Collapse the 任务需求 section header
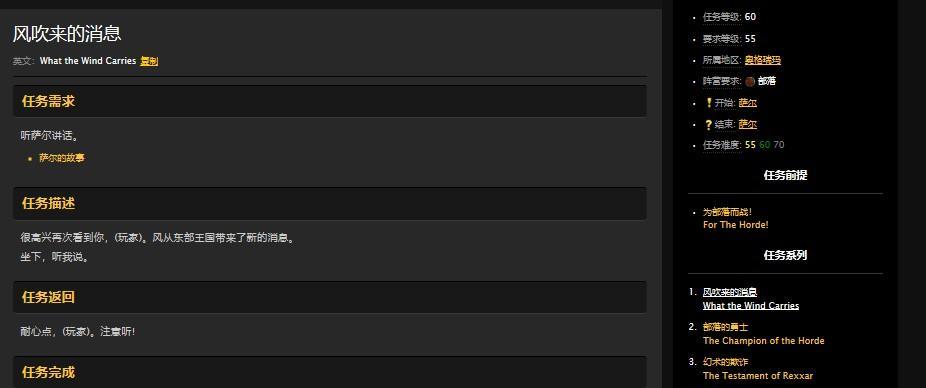The image size is (926, 388). click(330, 101)
